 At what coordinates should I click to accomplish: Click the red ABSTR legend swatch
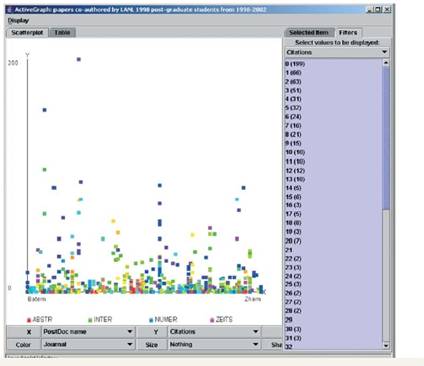[x=29, y=320]
